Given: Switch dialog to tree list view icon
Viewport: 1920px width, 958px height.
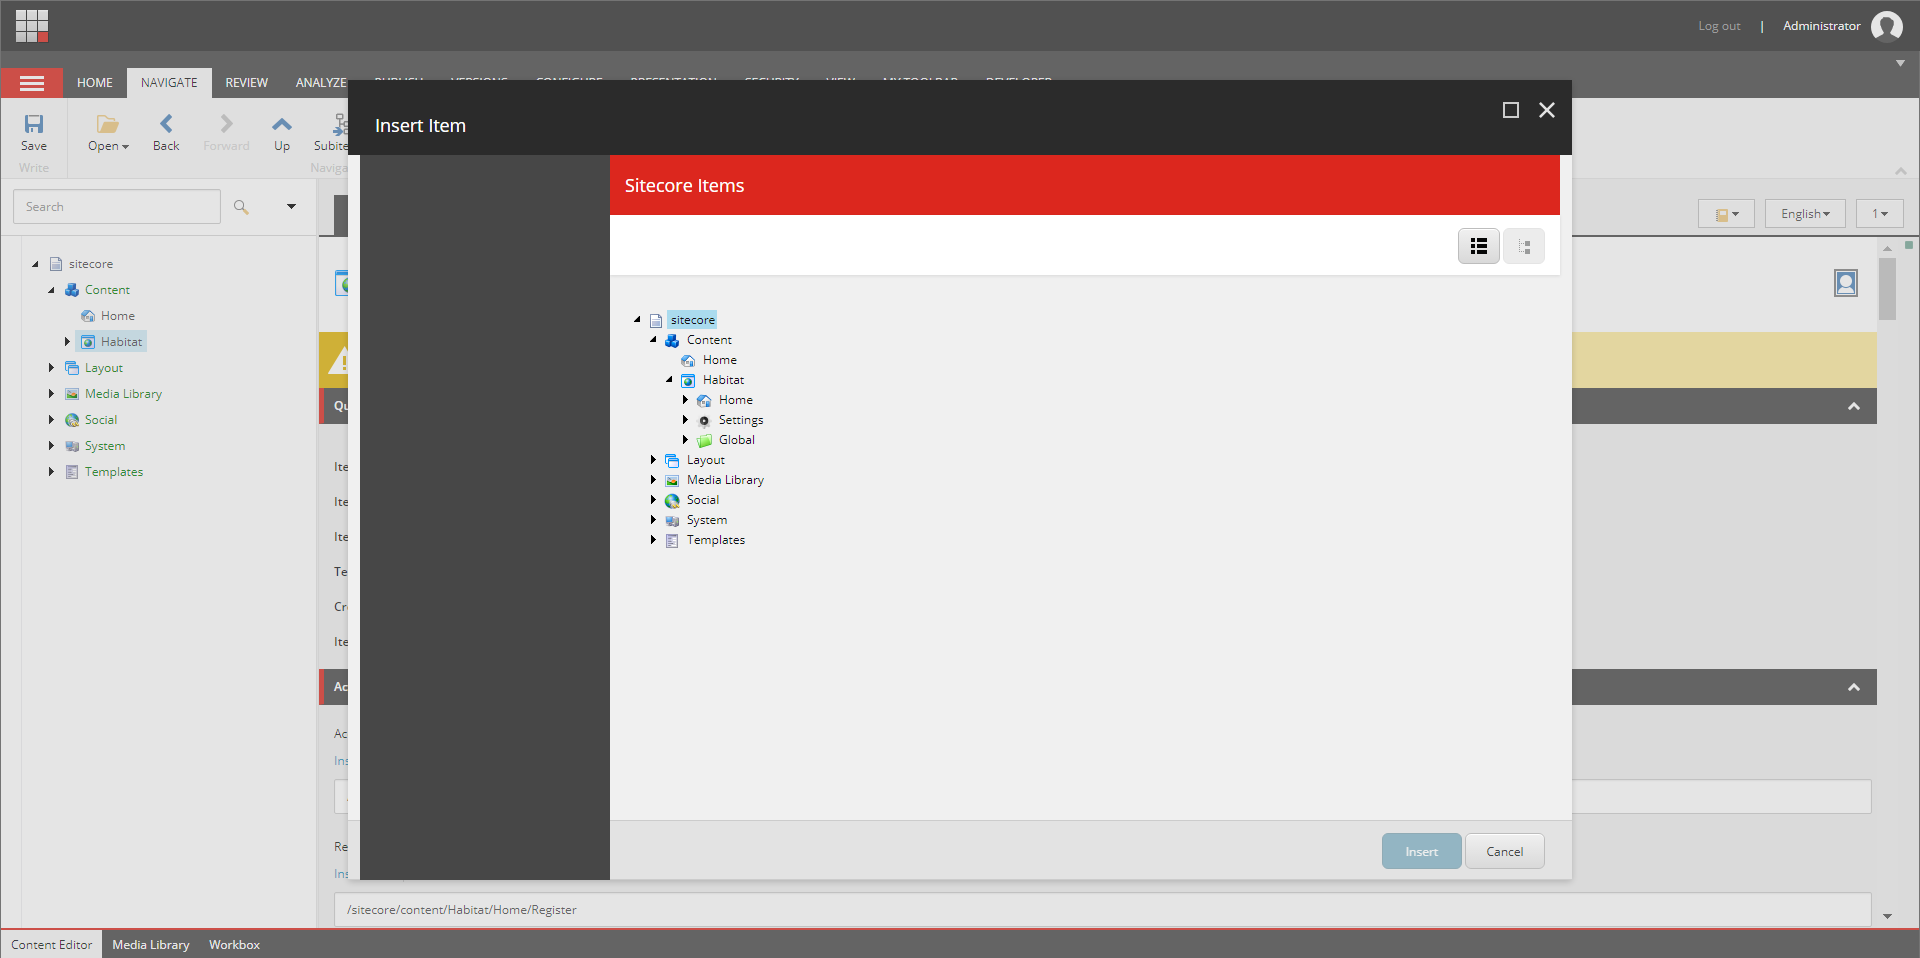Looking at the screenshot, I should (x=1479, y=246).
